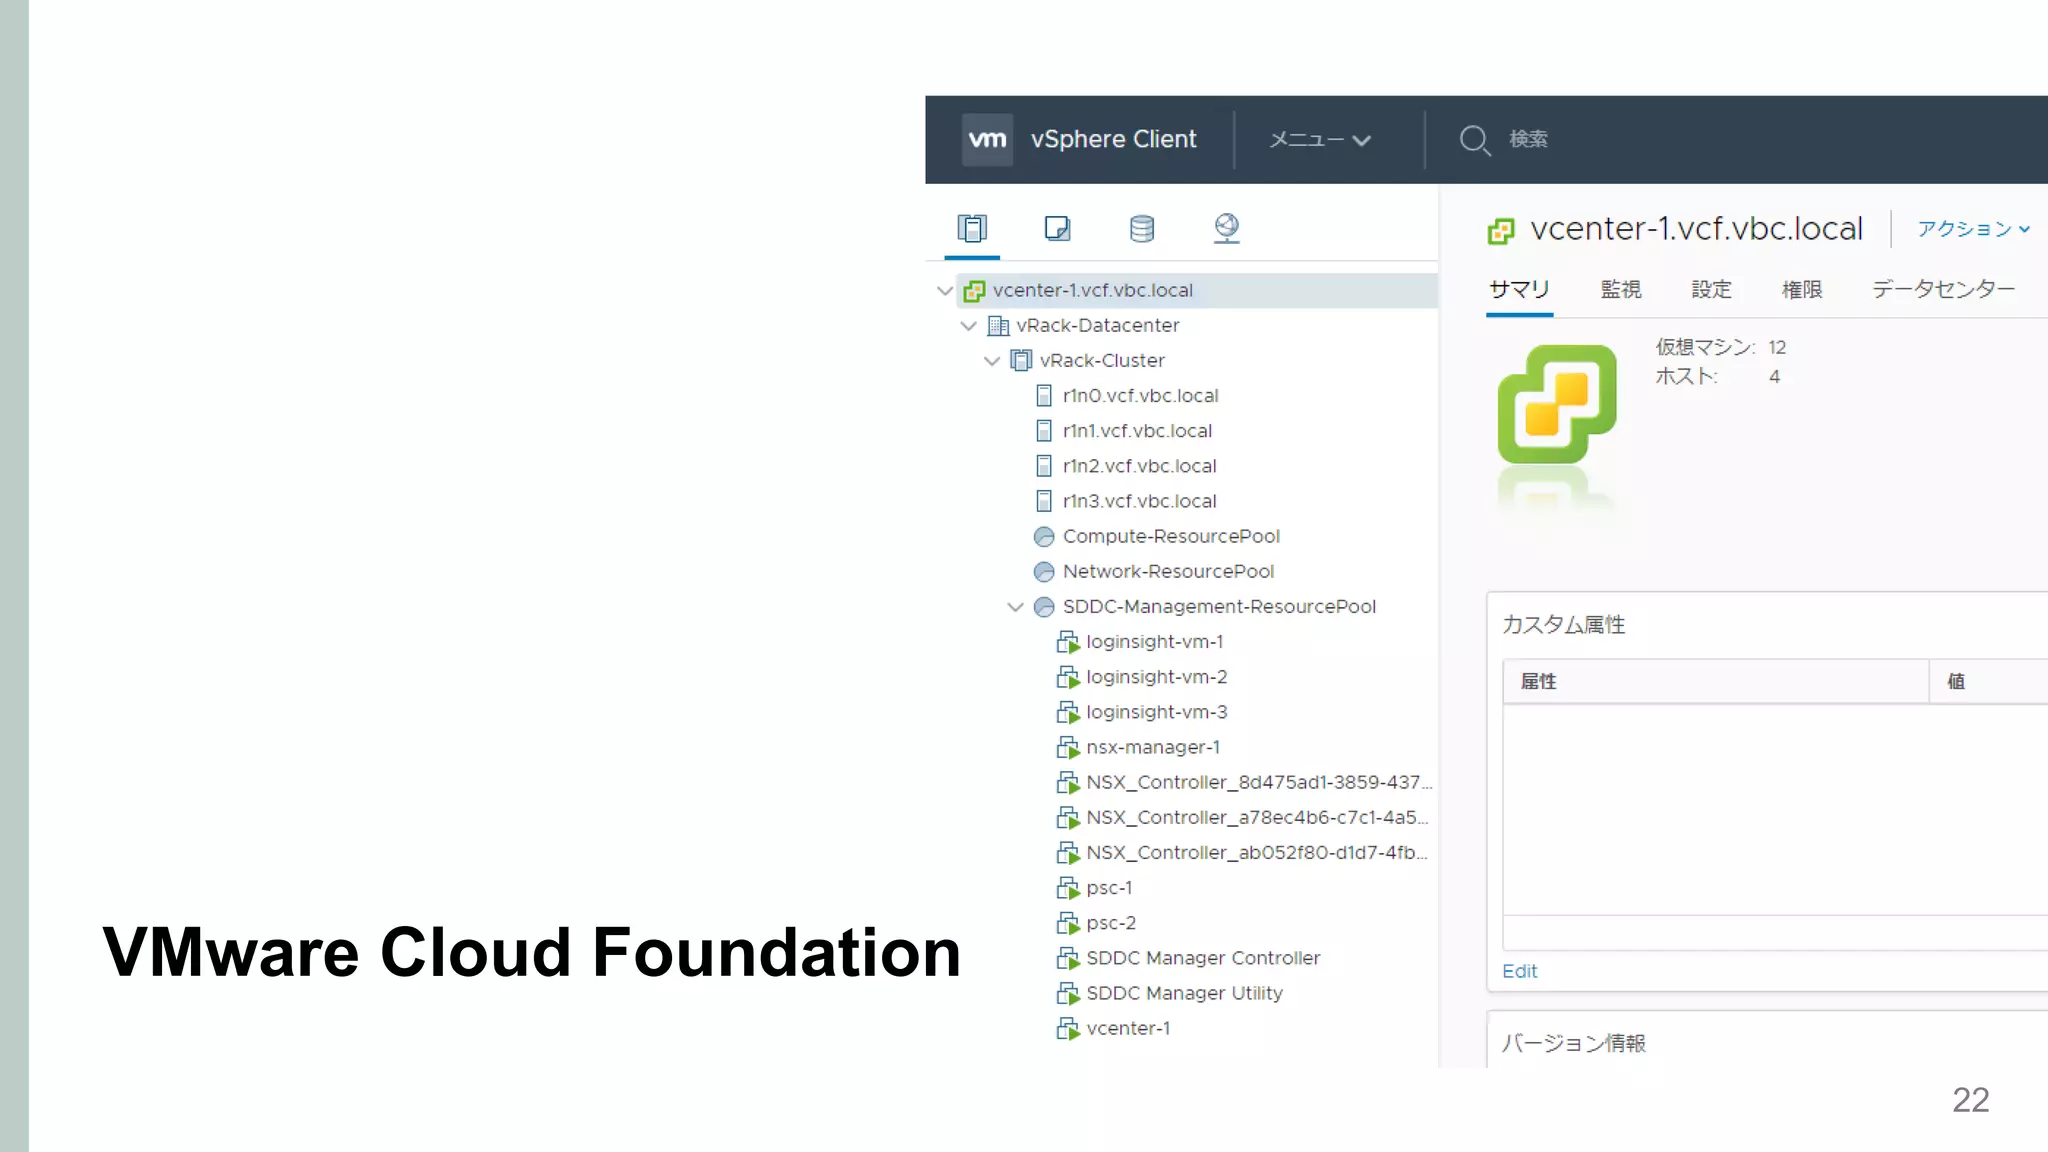The width and height of the screenshot is (2048, 1152).
Task: Click the VMware vm logo icon
Action: pyautogui.click(x=987, y=139)
